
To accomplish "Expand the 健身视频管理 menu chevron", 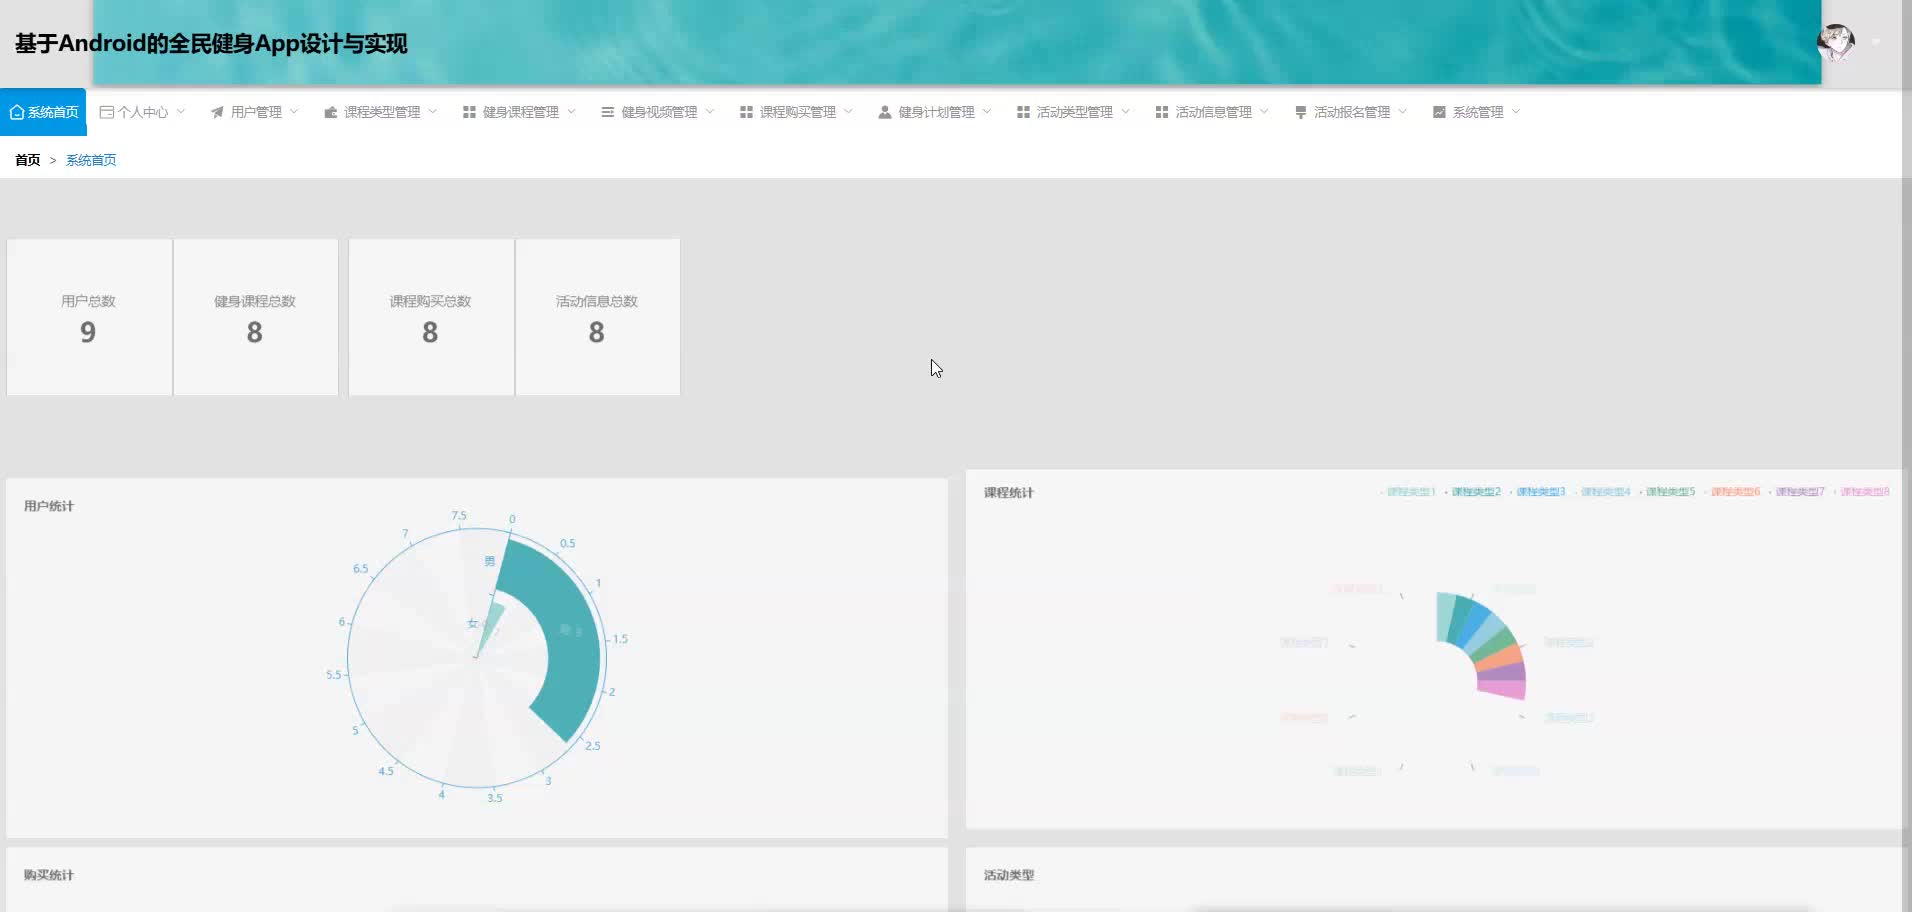I will [x=710, y=111].
